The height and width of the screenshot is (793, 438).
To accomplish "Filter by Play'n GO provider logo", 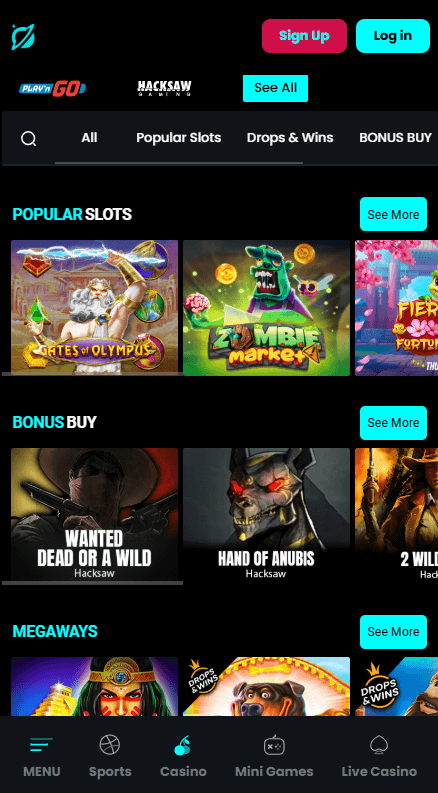I will coord(53,89).
